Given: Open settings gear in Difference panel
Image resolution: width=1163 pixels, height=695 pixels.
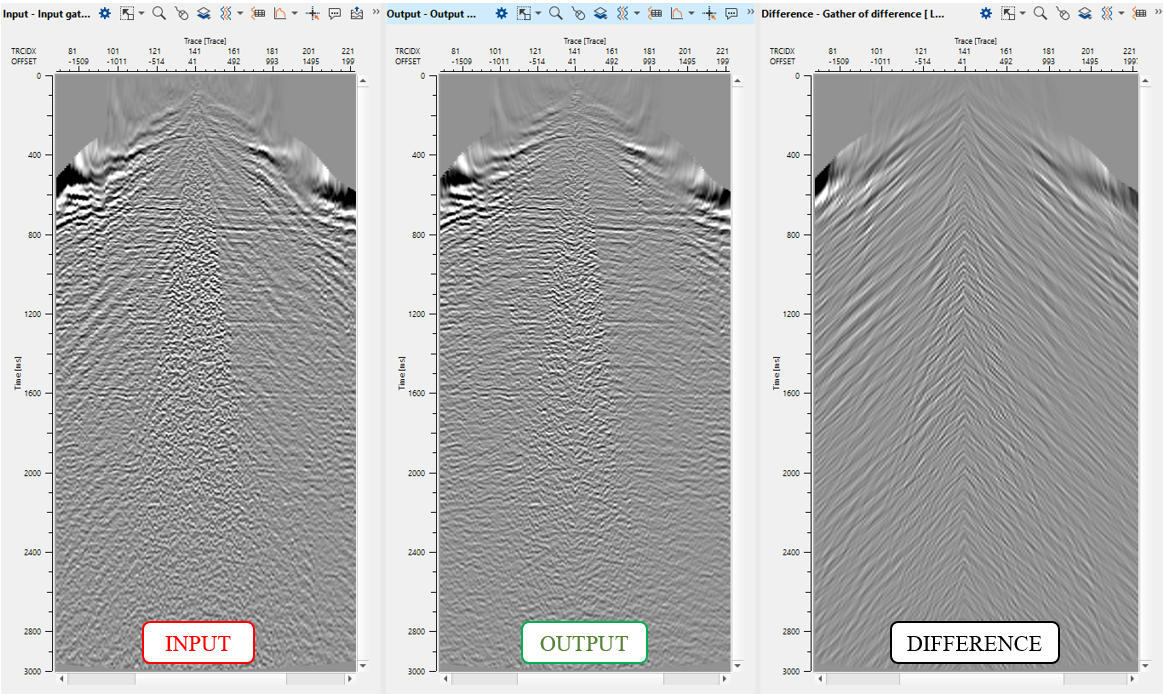Looking at the screenshot, I should (986, 14).
